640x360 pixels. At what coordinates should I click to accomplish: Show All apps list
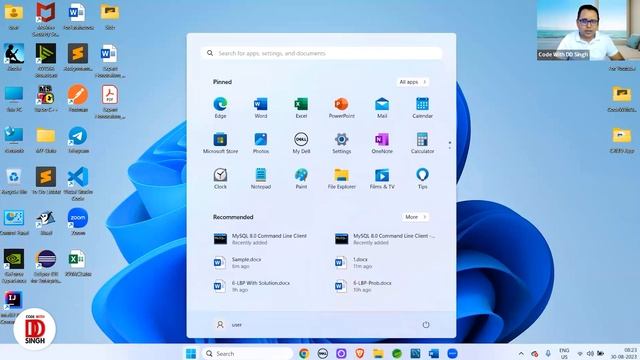point(413,82)
